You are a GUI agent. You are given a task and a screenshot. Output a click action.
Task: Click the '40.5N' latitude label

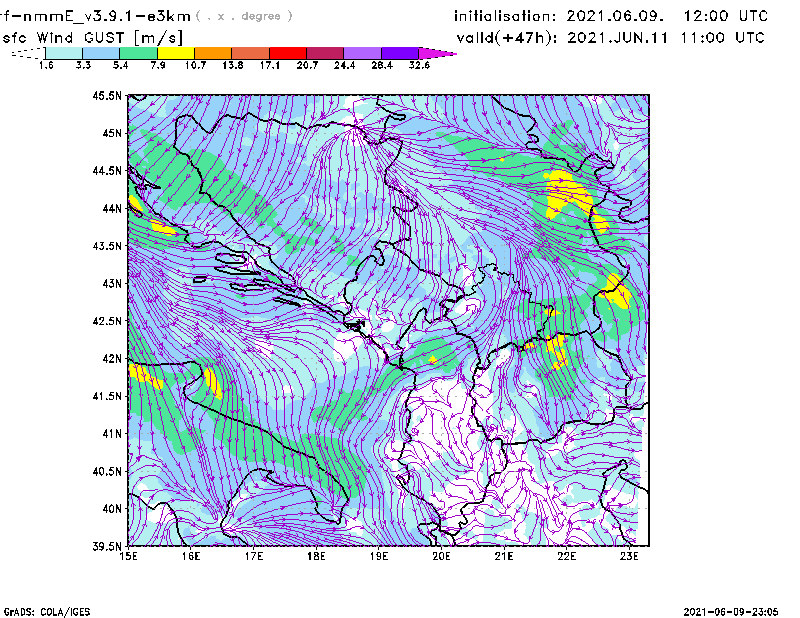(107, 472)
